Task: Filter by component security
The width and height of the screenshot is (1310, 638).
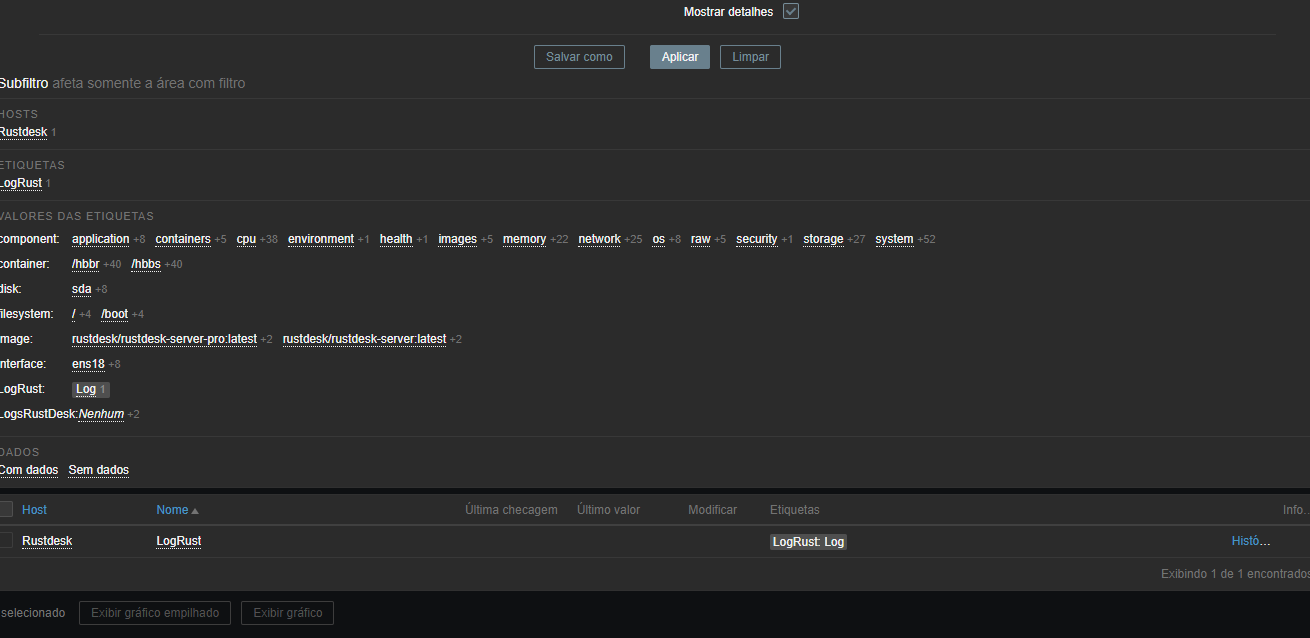Action: [756, 239]
